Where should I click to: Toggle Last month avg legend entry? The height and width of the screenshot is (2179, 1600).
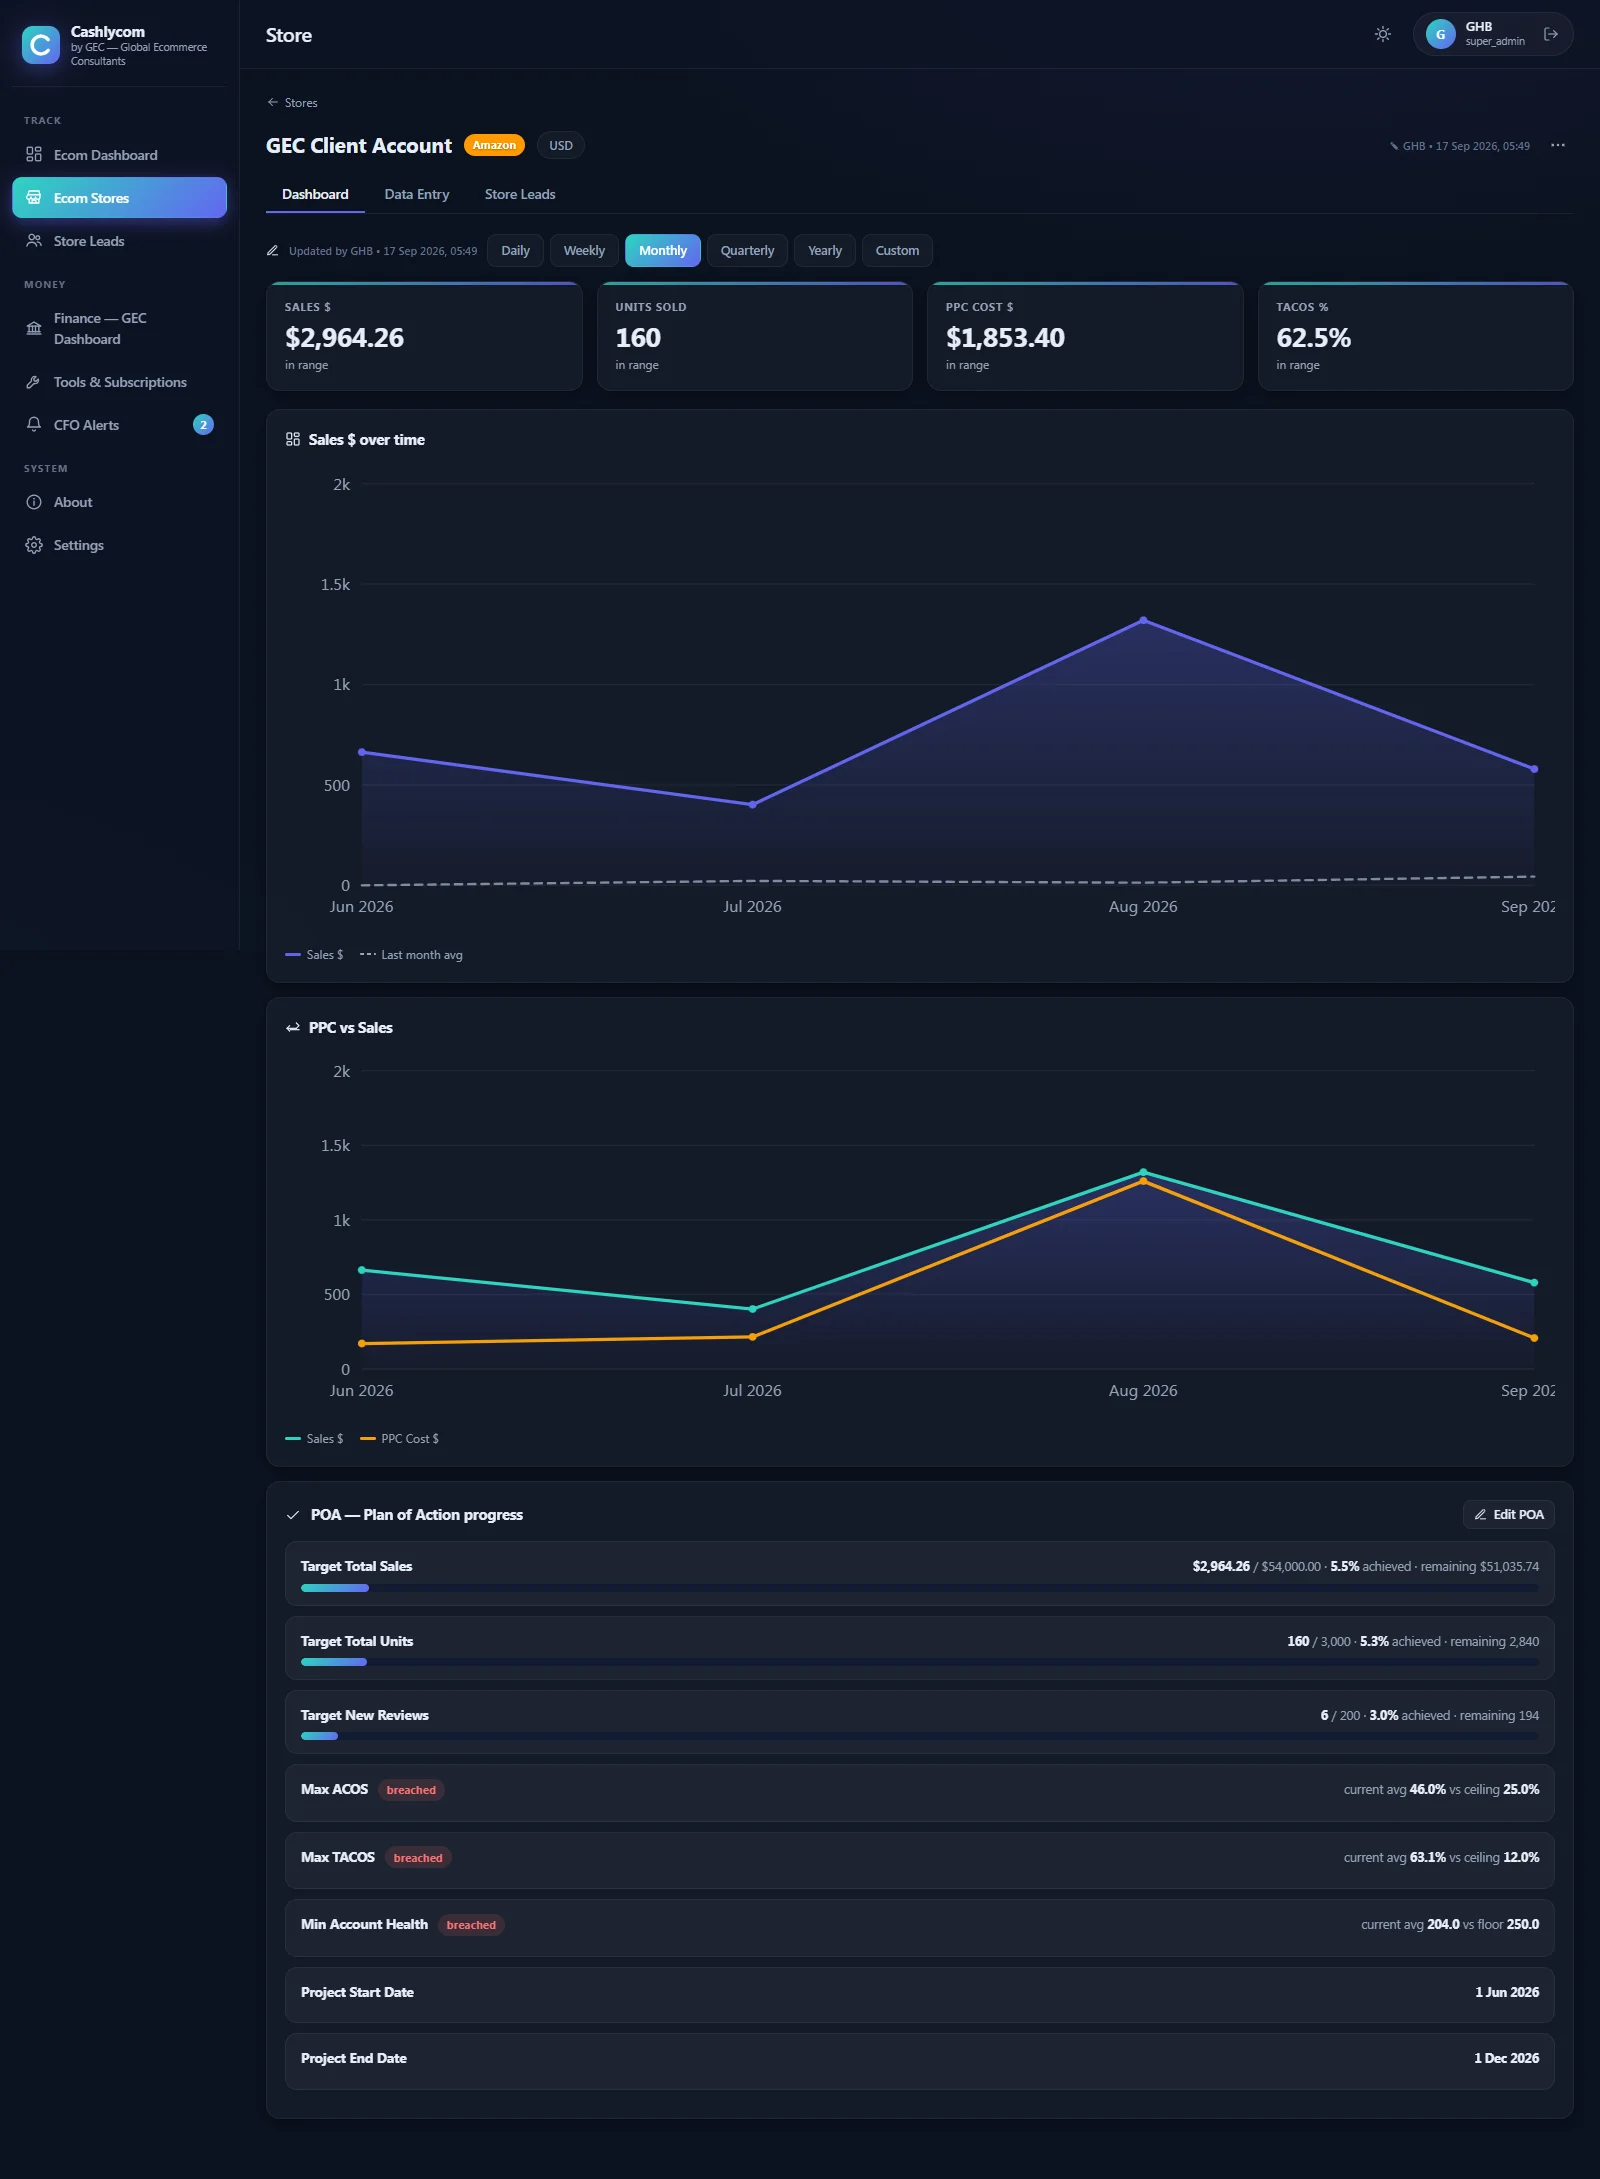point(411,955)
